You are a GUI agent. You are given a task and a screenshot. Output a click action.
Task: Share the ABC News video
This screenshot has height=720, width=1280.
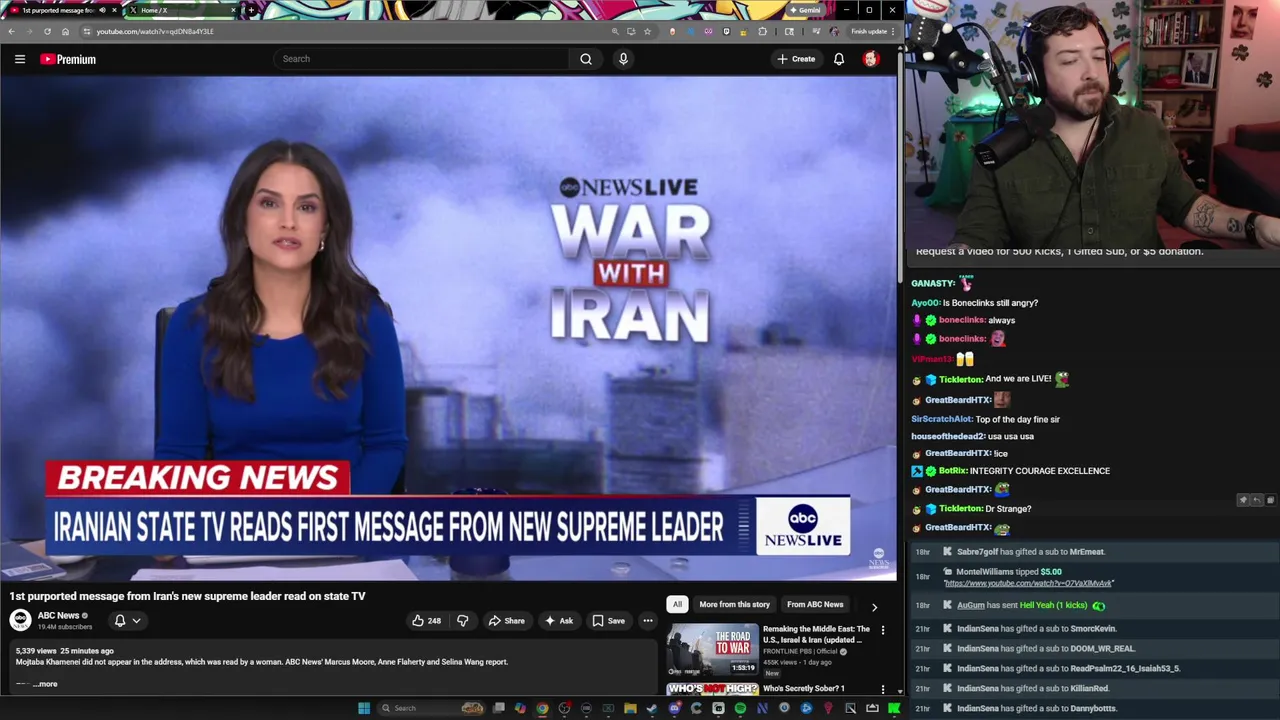pos(506,621)
